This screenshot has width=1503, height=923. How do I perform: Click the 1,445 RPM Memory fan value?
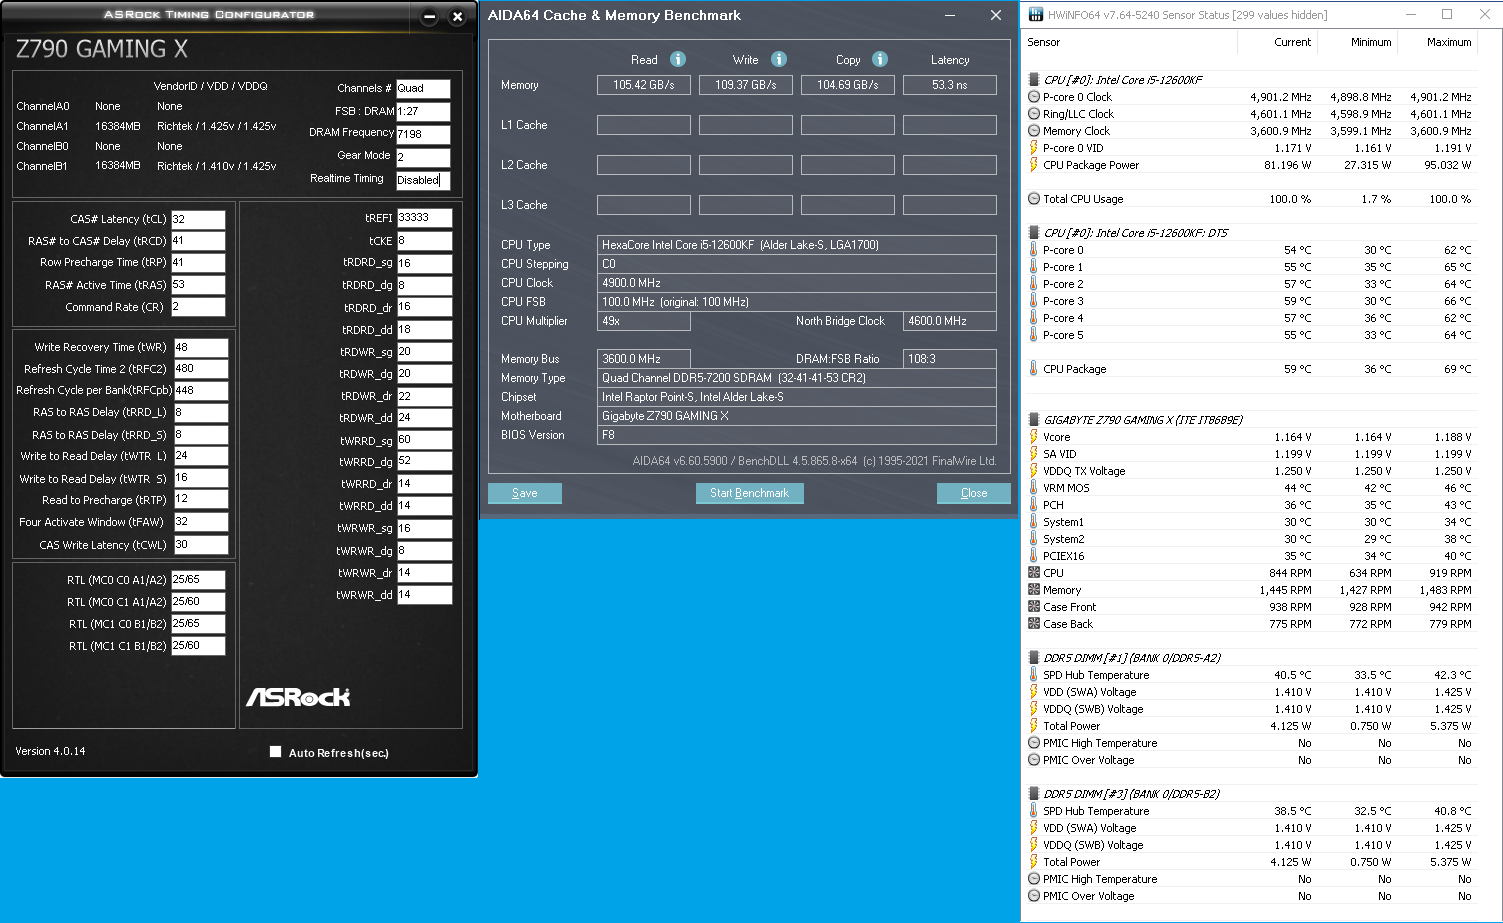(x=1285, y=590)
